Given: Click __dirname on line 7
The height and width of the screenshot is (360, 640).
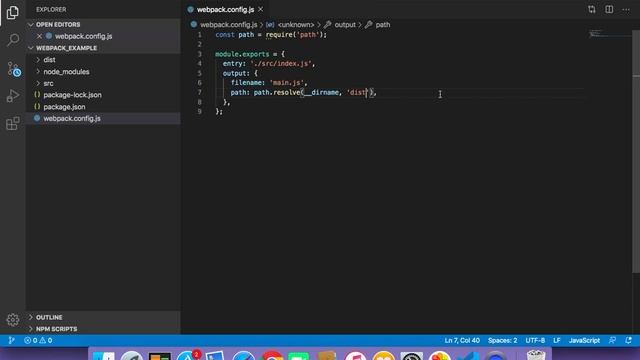Looking at the screenshot, I should [321, 93].
